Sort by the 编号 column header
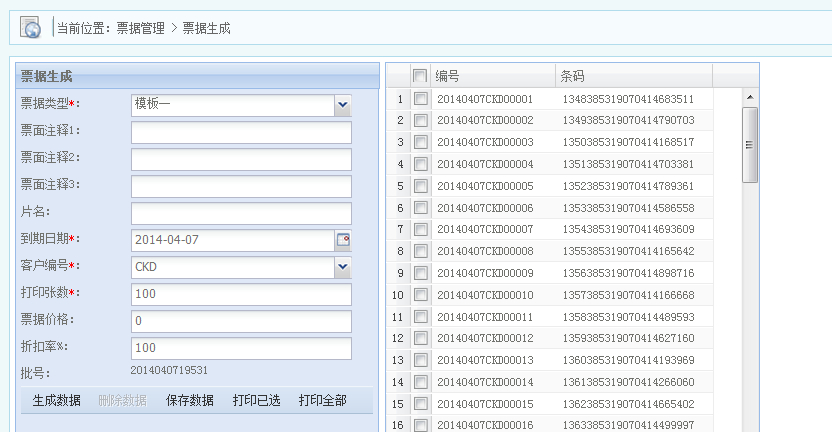Viewport: 832px width, 432px height. (492, 76)
